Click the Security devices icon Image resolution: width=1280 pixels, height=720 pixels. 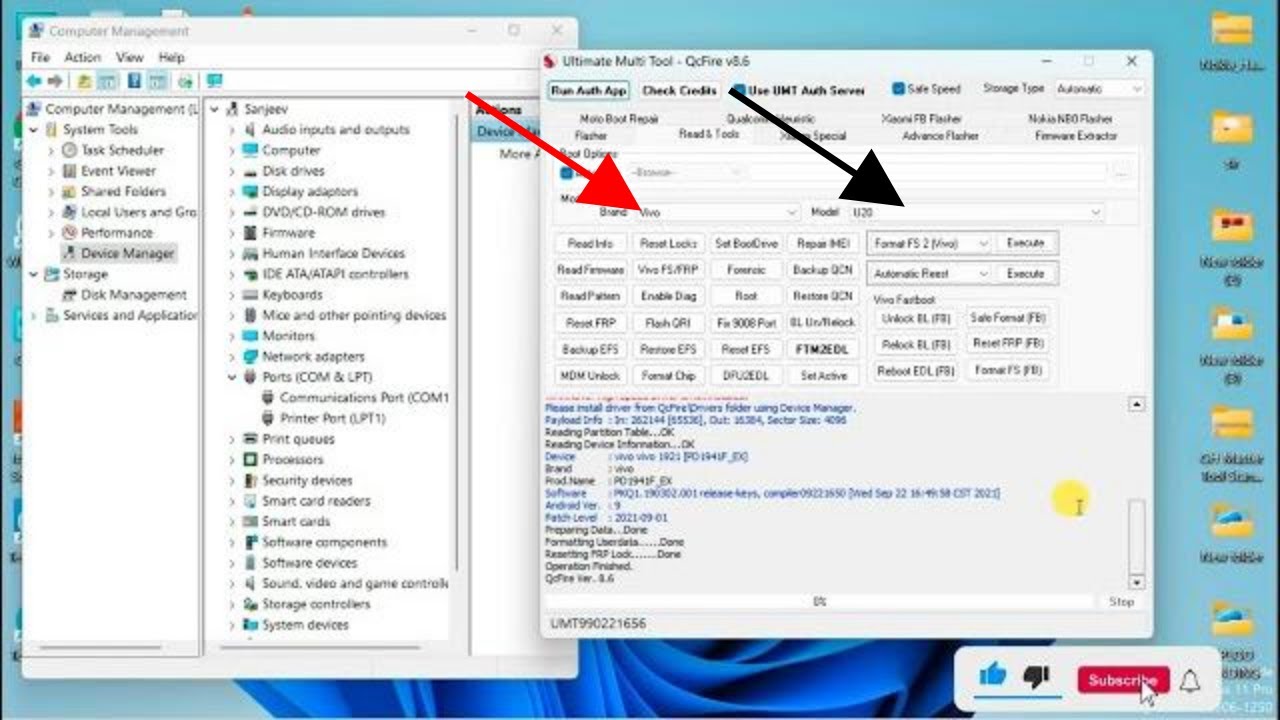pos(251,480)
